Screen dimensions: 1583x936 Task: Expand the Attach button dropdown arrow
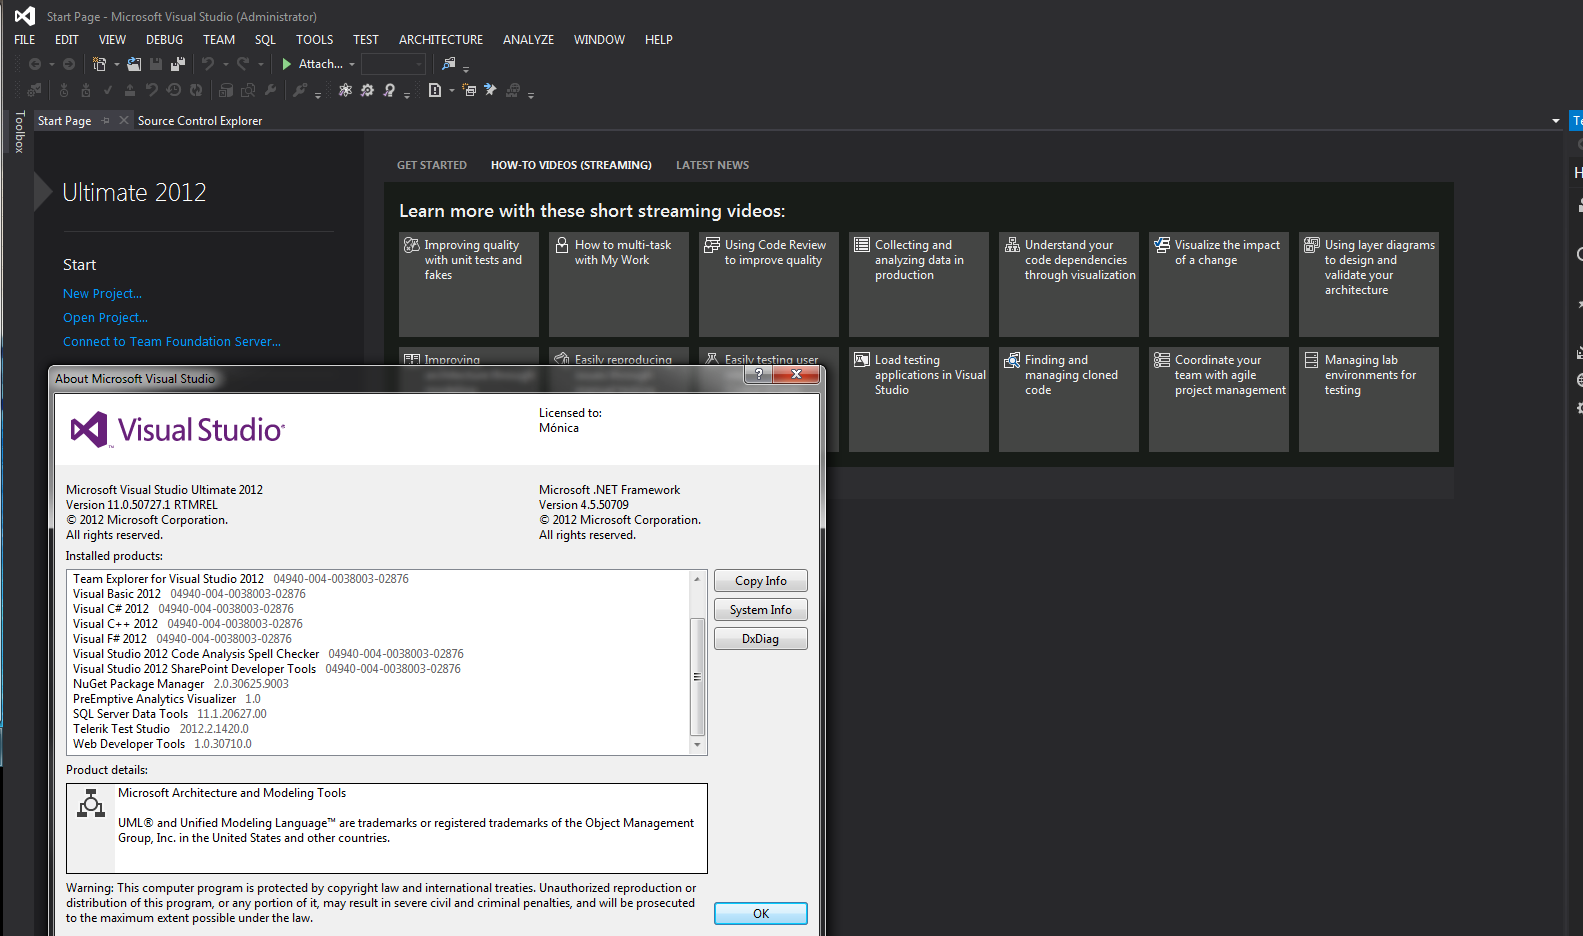(352, 64)
